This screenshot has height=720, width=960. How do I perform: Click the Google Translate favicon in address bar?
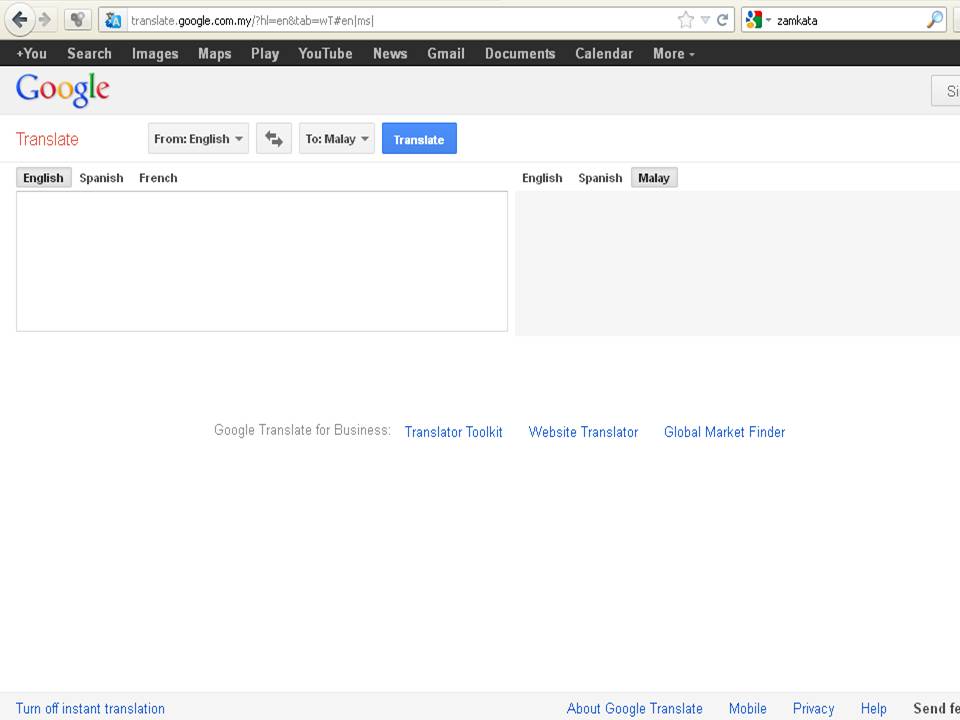[113, 20]
